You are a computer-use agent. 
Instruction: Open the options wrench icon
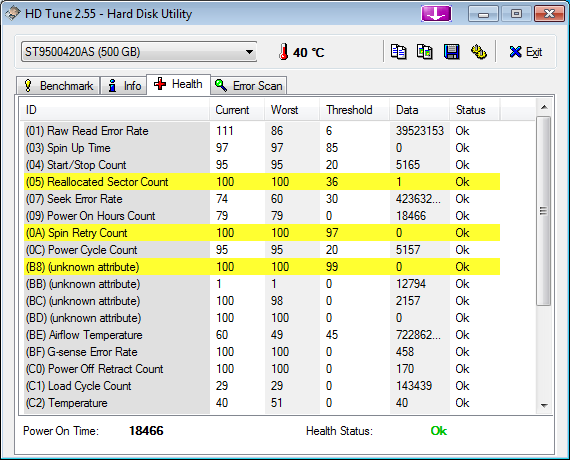click(x=479, y=52)
